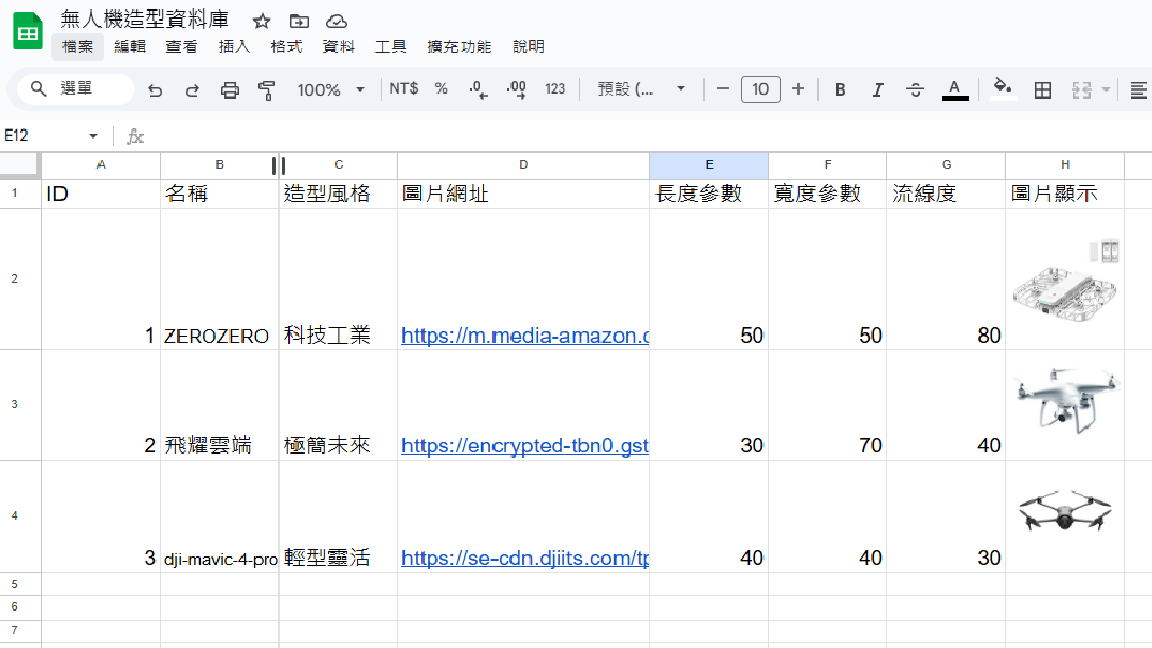Open the 說明 menu
1152x648 pixels.
click(529, 46)
